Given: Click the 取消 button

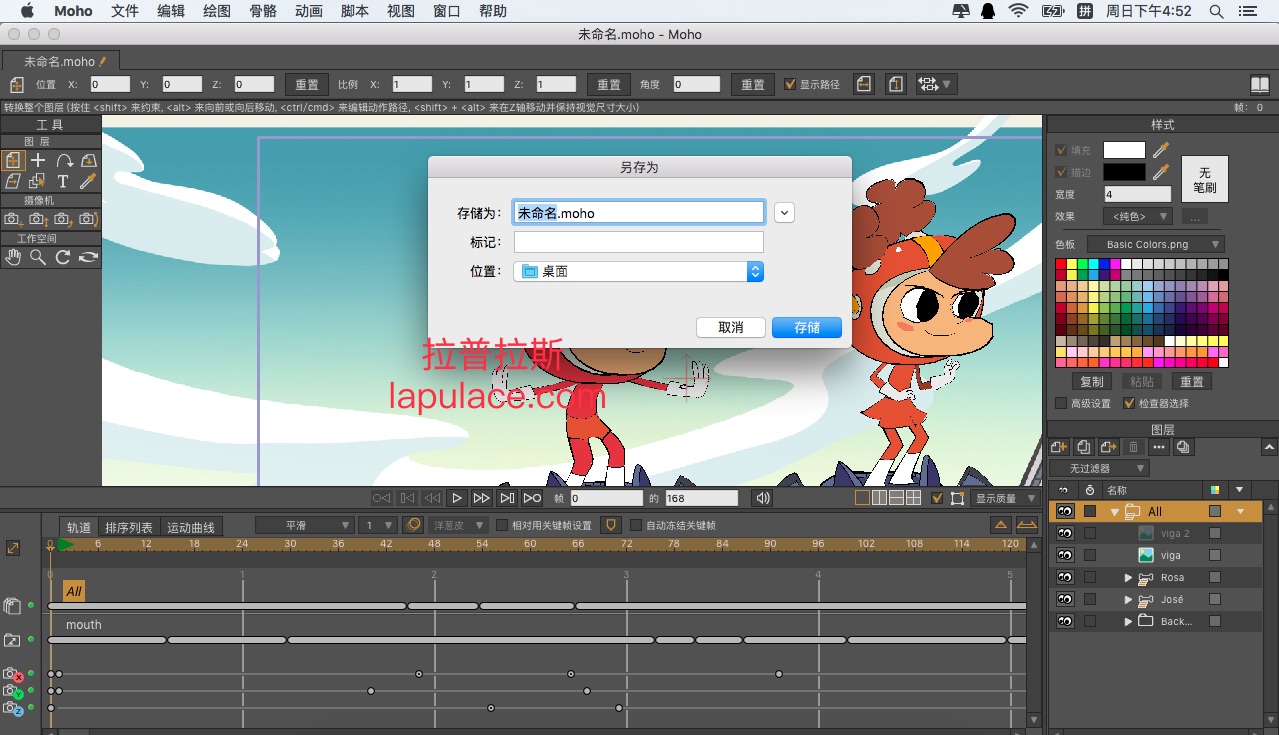Looking at the screenshot, I should 731,328.
